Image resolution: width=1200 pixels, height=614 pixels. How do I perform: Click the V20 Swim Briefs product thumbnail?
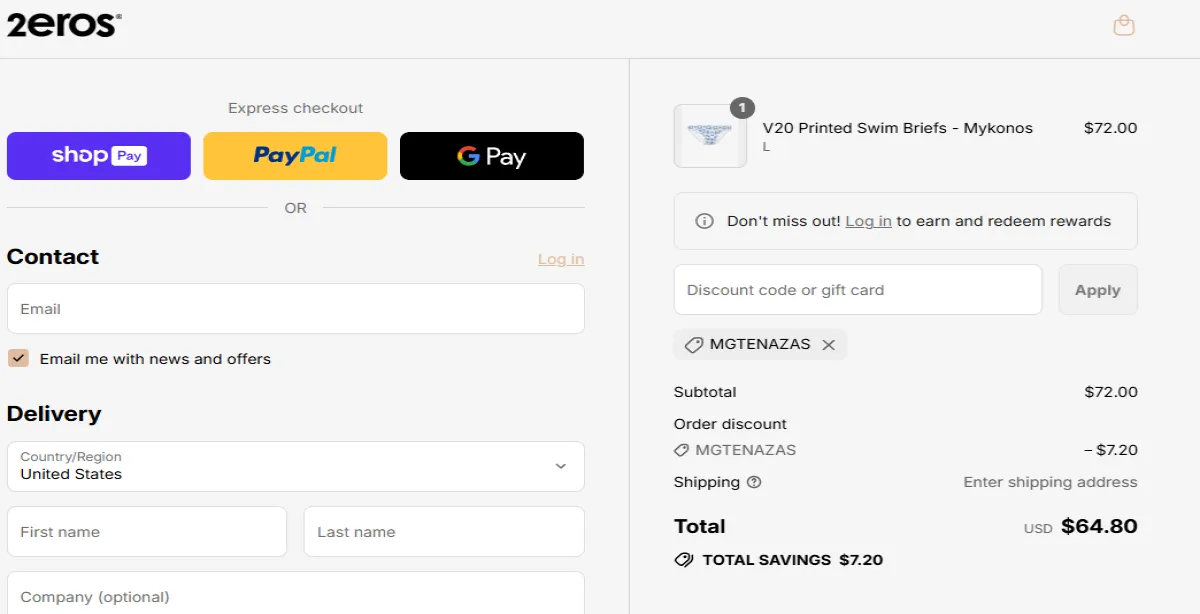710,136
